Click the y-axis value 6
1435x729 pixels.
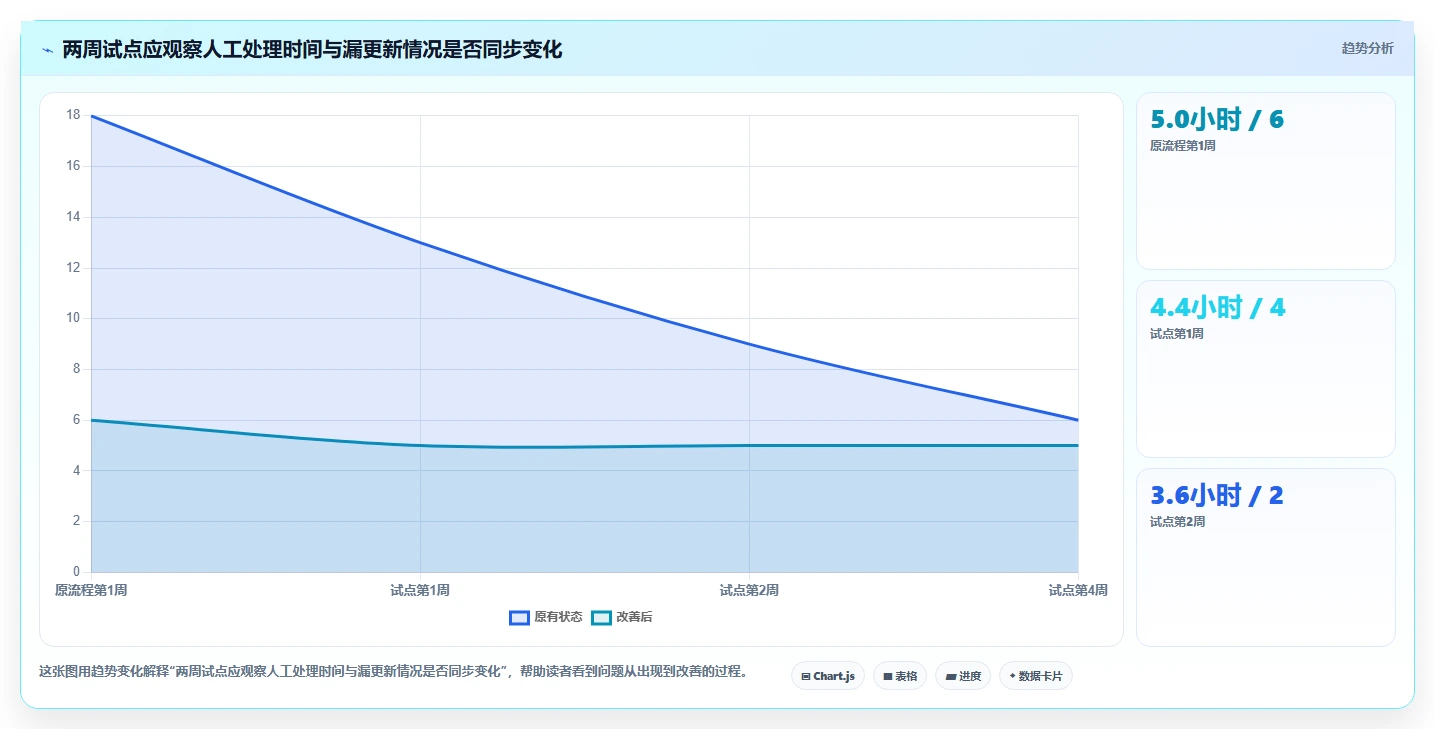coord(76,420)
